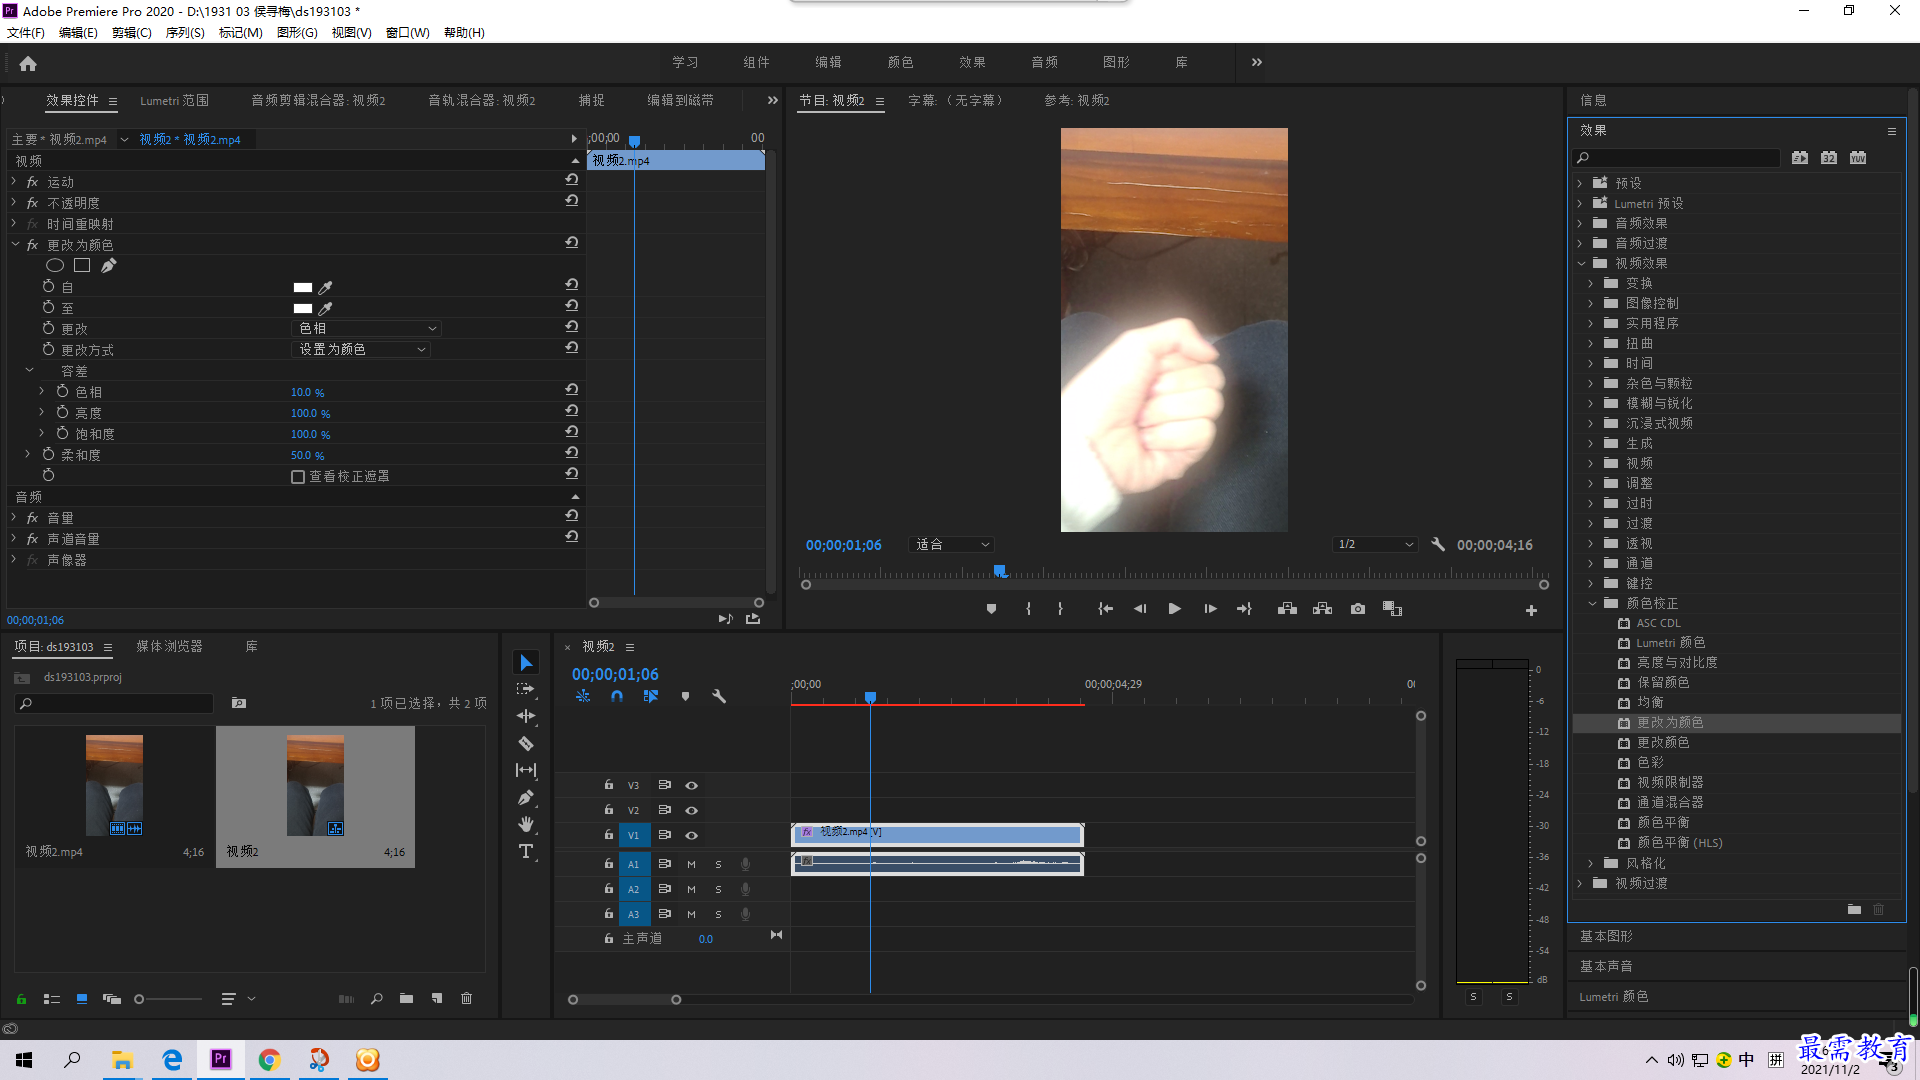Open the Sequence menu
Viewport: 1920px width, 1080px height.
point(185,32)
